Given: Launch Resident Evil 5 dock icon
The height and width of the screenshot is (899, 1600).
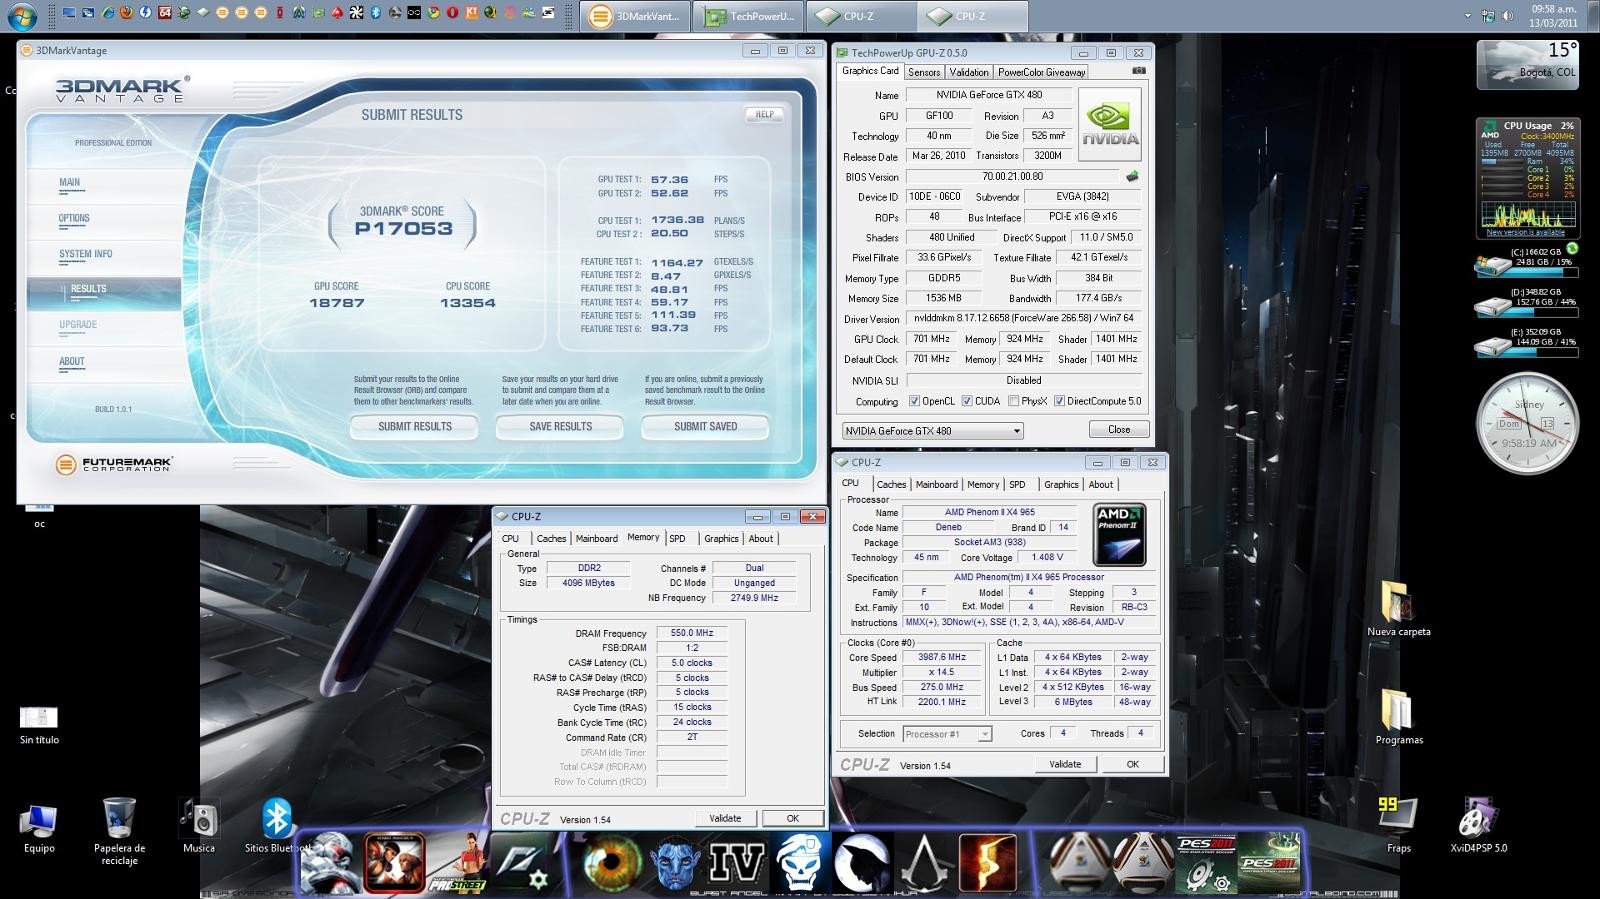Looking at the screenshot, I should [x=987, y=863].
